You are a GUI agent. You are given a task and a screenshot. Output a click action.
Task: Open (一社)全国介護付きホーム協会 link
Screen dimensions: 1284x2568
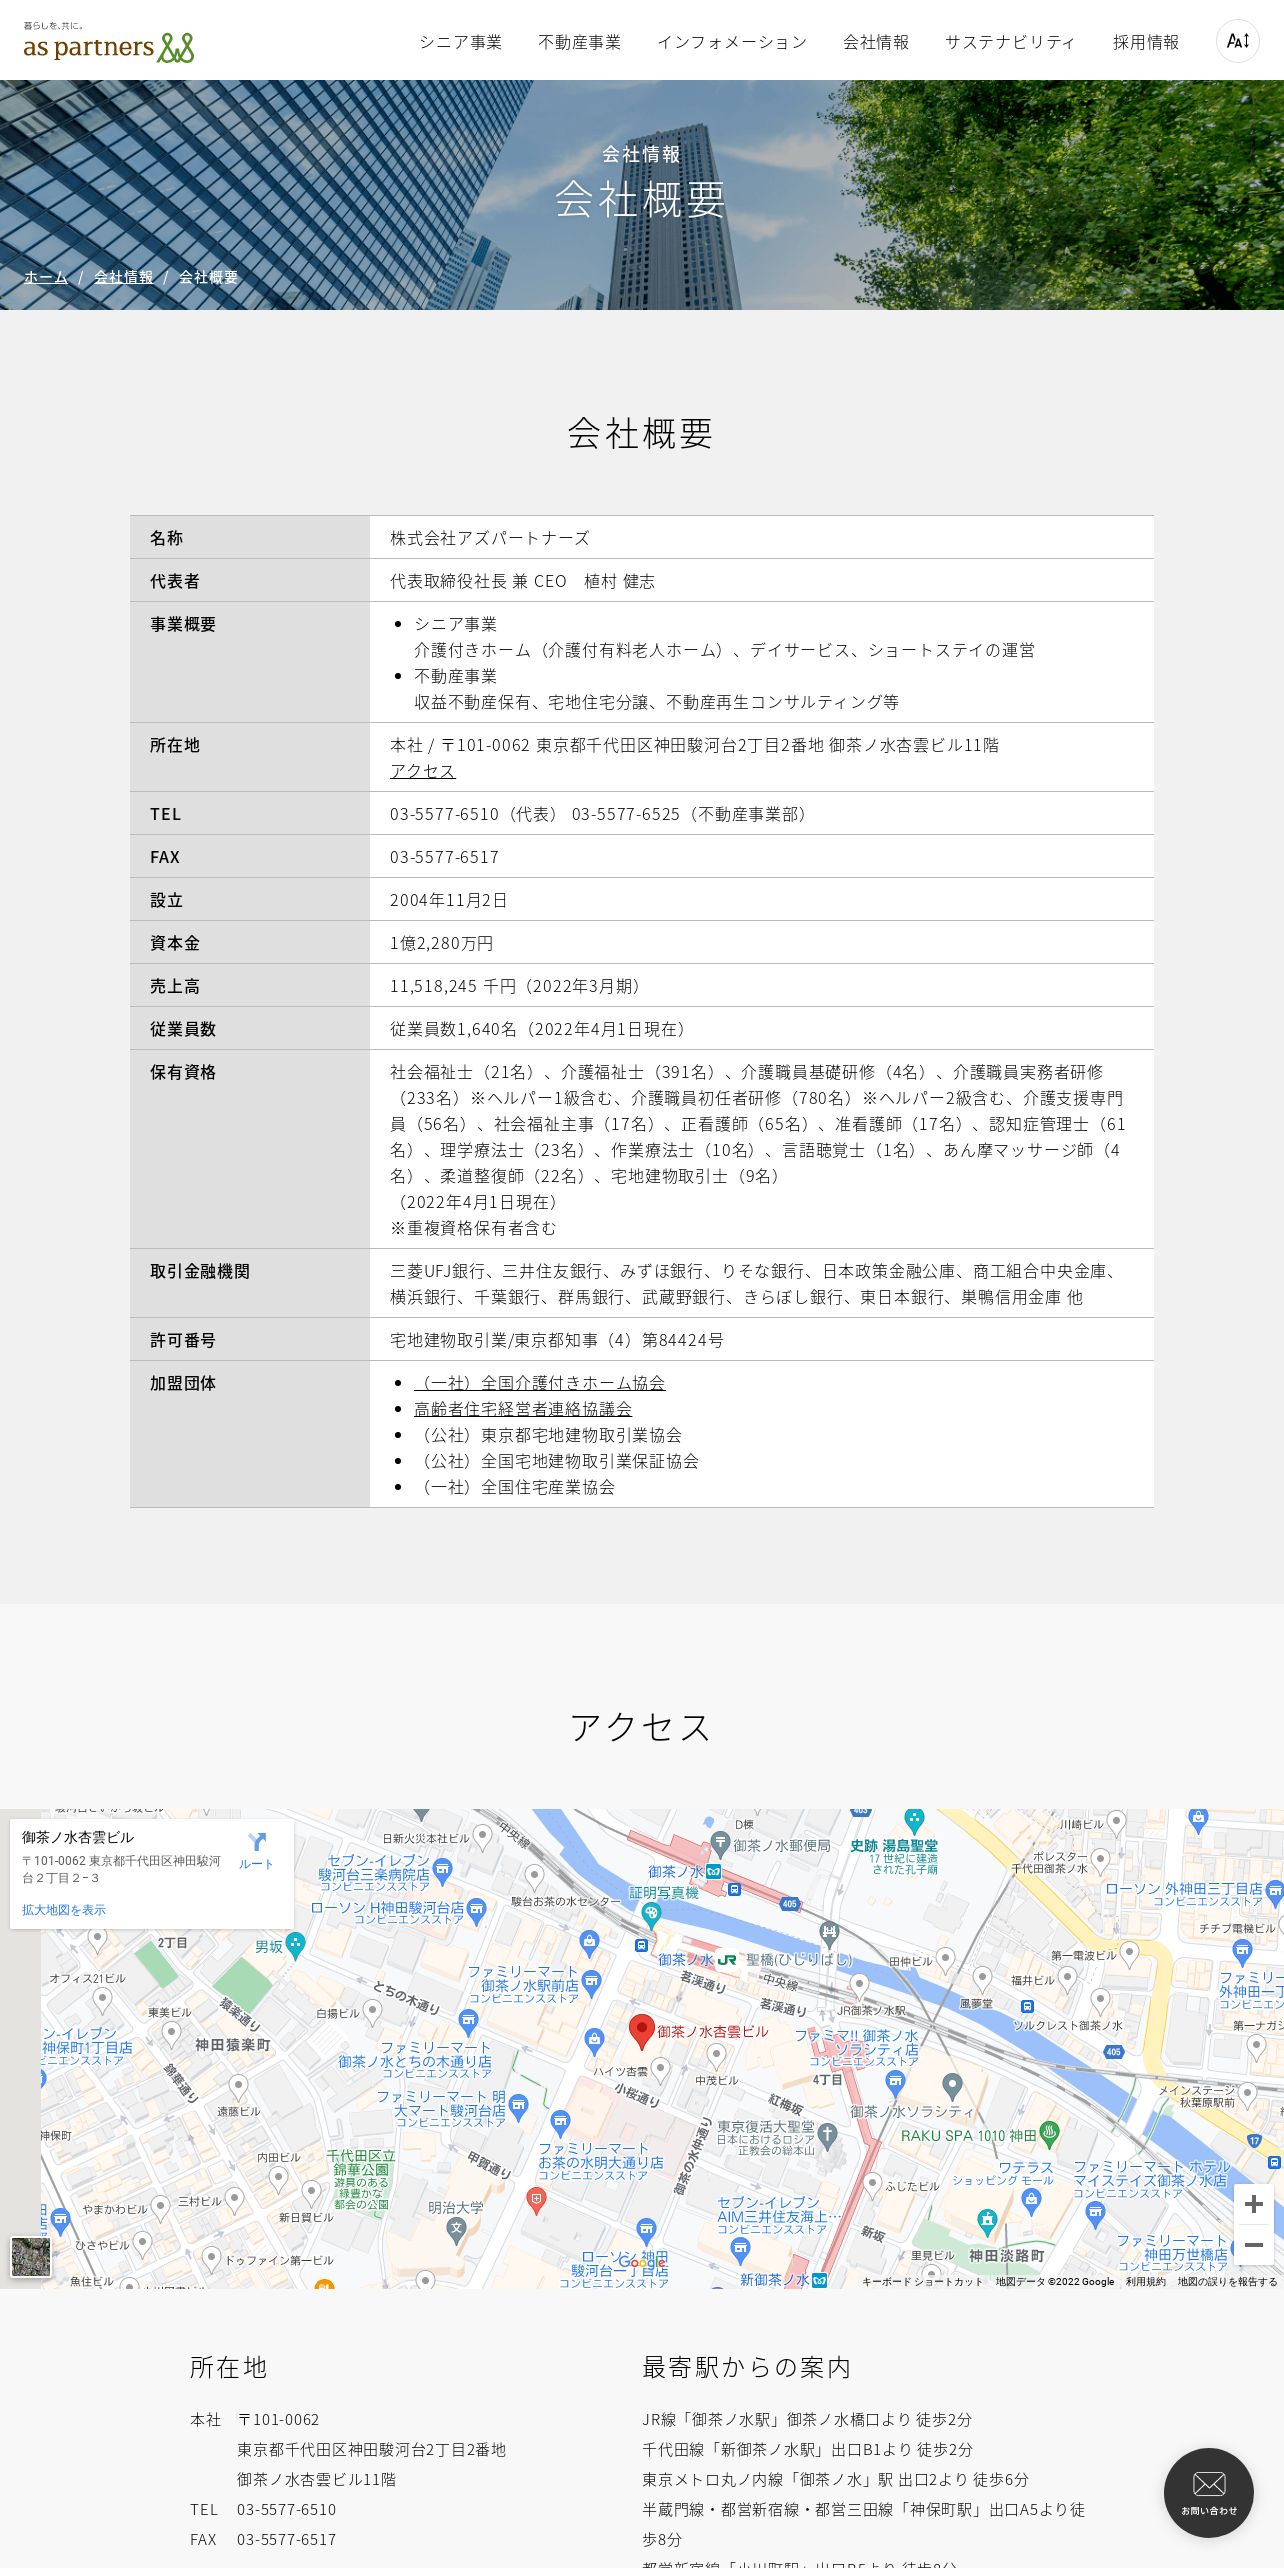540,1383
